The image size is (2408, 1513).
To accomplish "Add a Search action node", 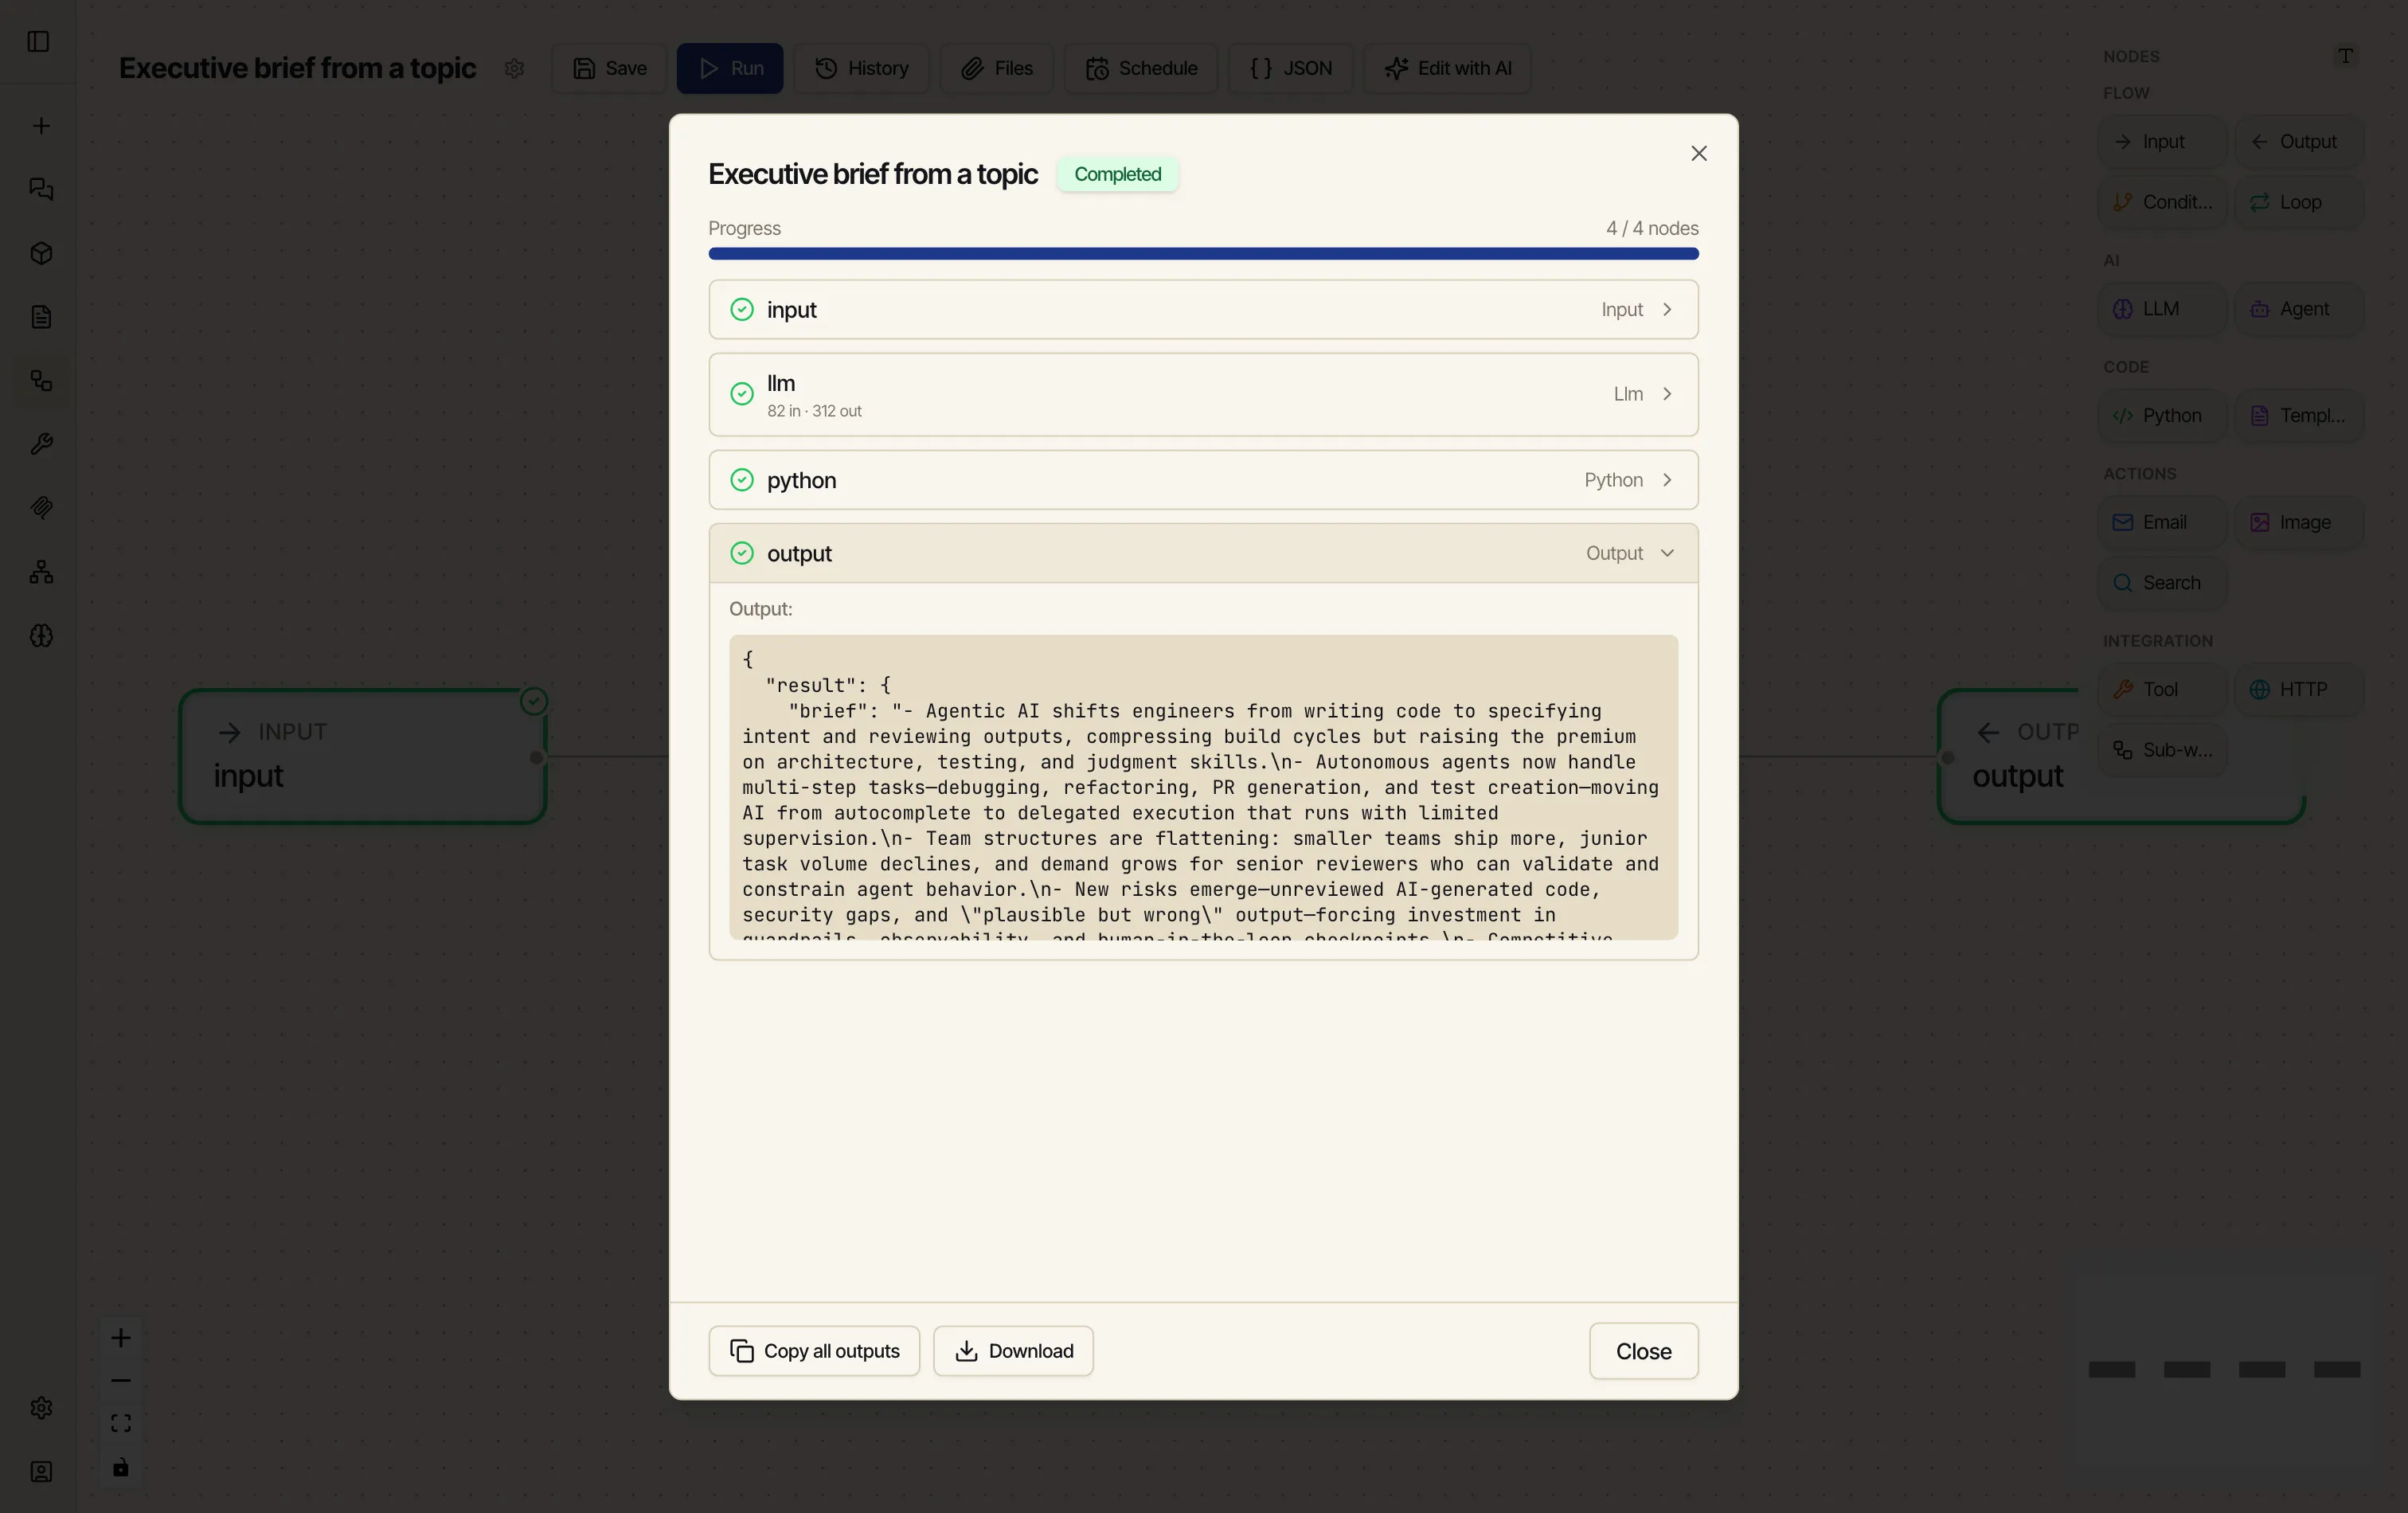I will [2162, 583].
